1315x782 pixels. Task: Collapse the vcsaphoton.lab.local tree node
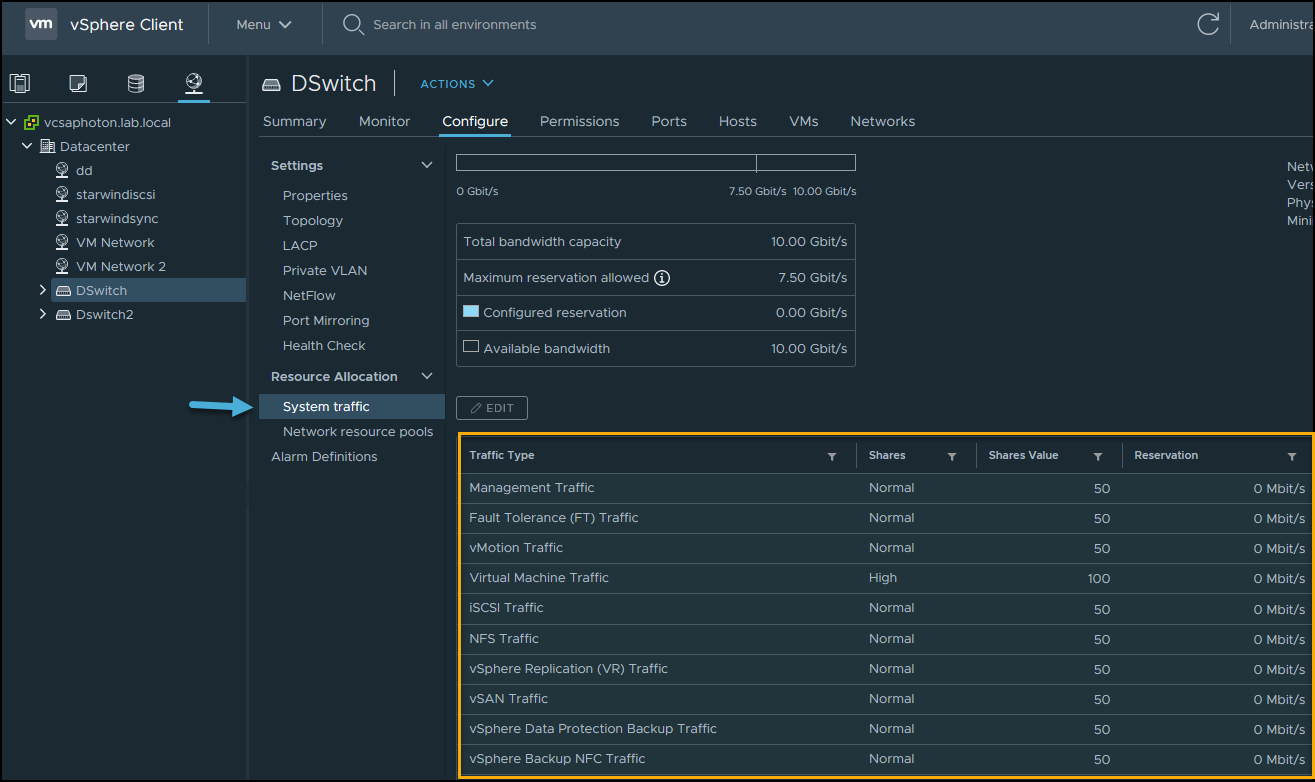(11, 122)
